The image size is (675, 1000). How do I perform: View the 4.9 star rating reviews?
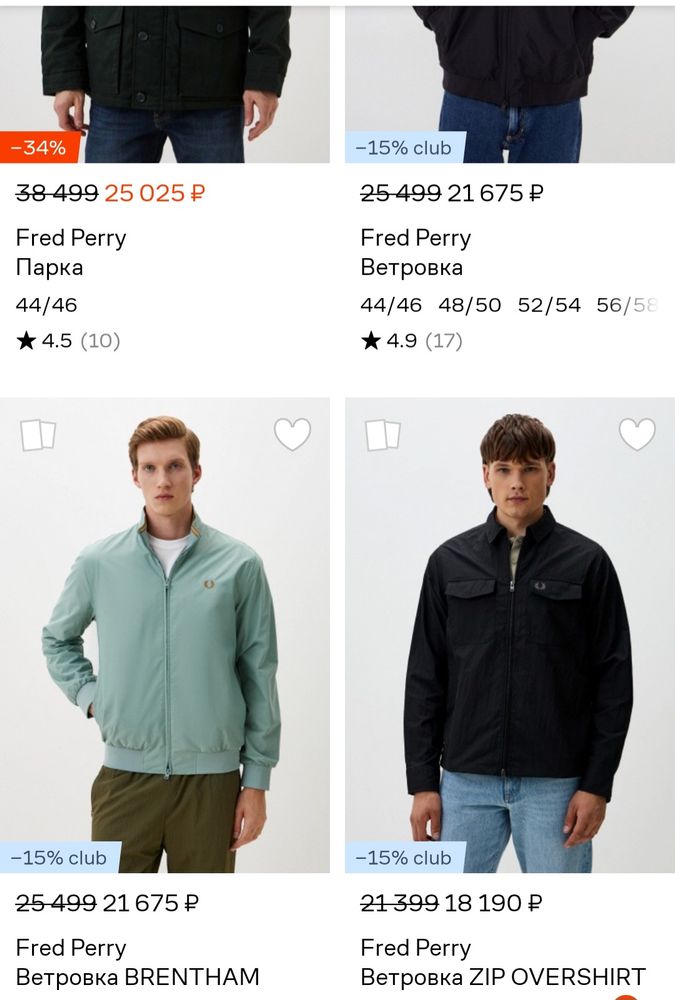pos(412,341)
